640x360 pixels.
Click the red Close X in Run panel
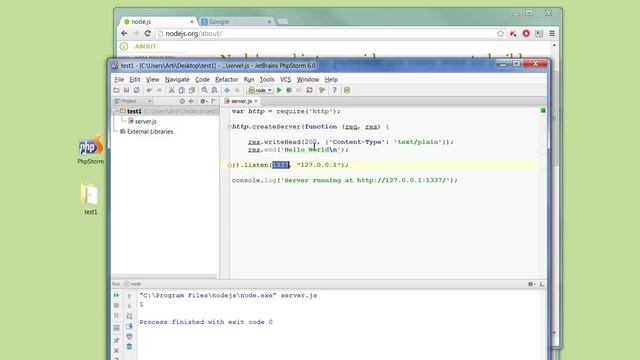[x=116, y=351]
